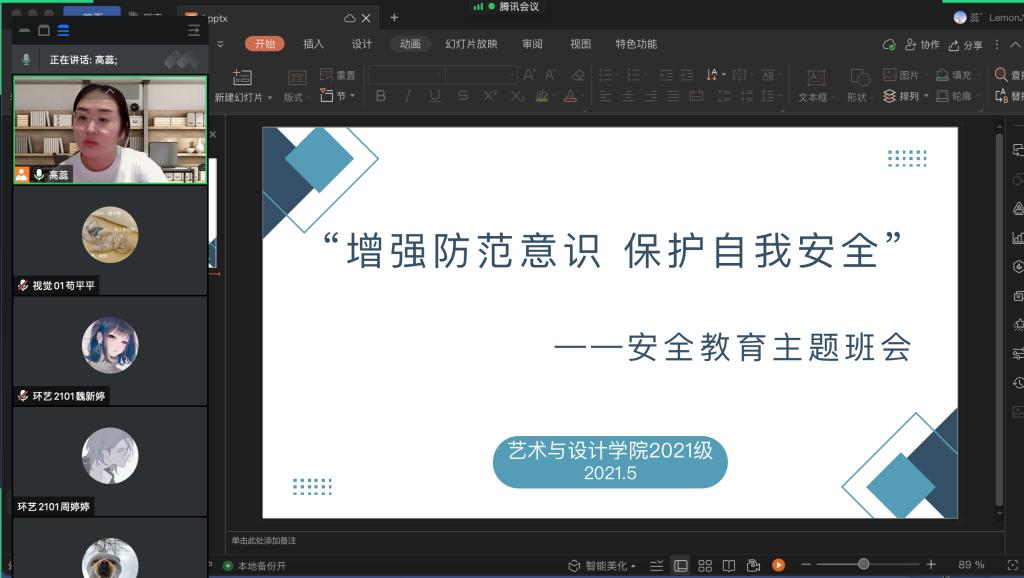Click the 分享 share icon
The image size is (1024, 578).
point(966,44)
